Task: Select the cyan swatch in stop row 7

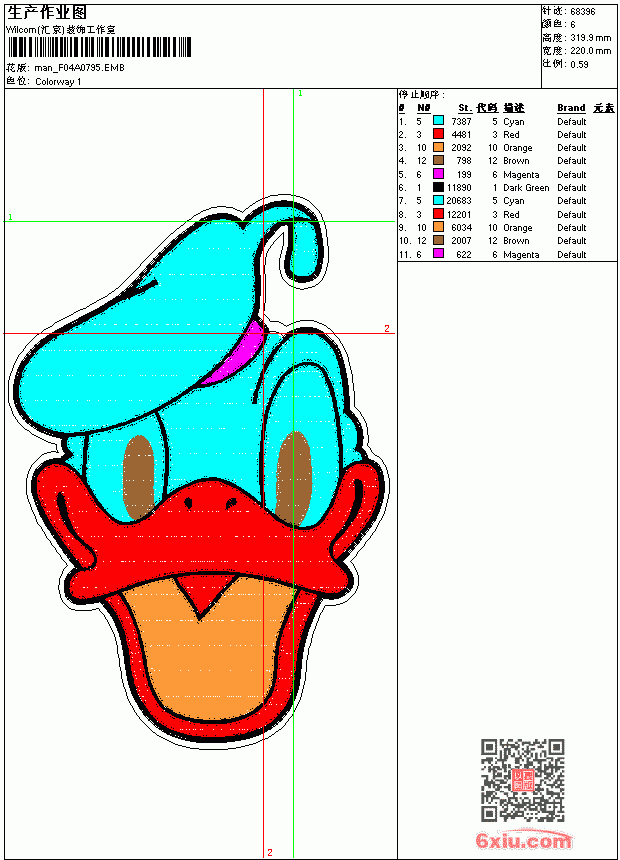Action: 438,200
